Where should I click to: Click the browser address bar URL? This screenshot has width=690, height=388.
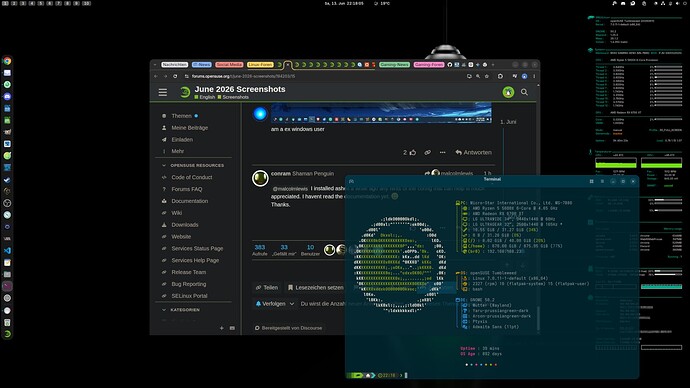point(243,76)
